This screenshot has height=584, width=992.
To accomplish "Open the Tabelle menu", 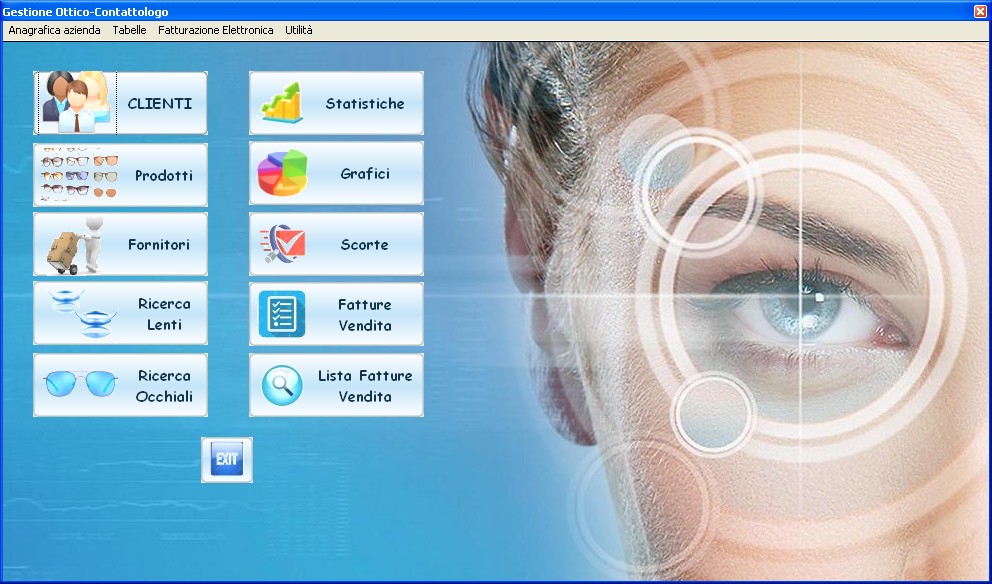I will 129,30.
